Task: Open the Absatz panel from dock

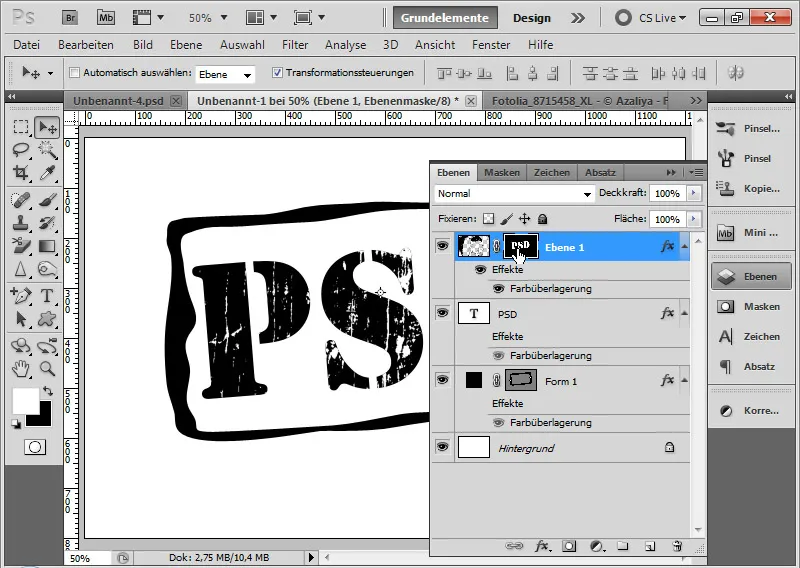Action: (751, 366)
